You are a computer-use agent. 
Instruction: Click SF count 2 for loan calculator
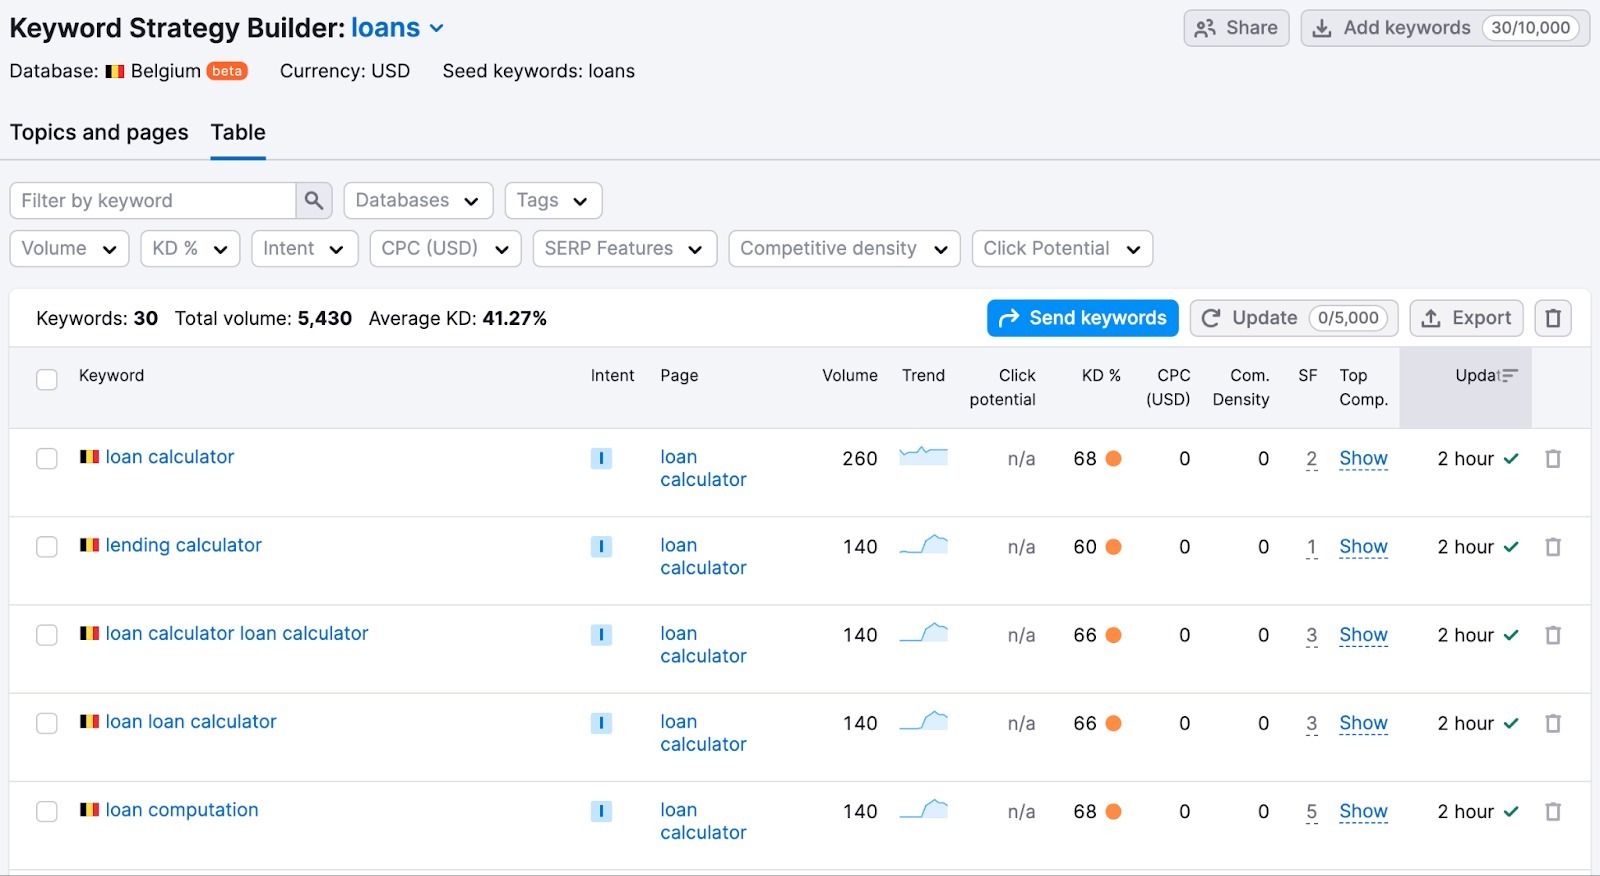click(x=1311, y=458)
